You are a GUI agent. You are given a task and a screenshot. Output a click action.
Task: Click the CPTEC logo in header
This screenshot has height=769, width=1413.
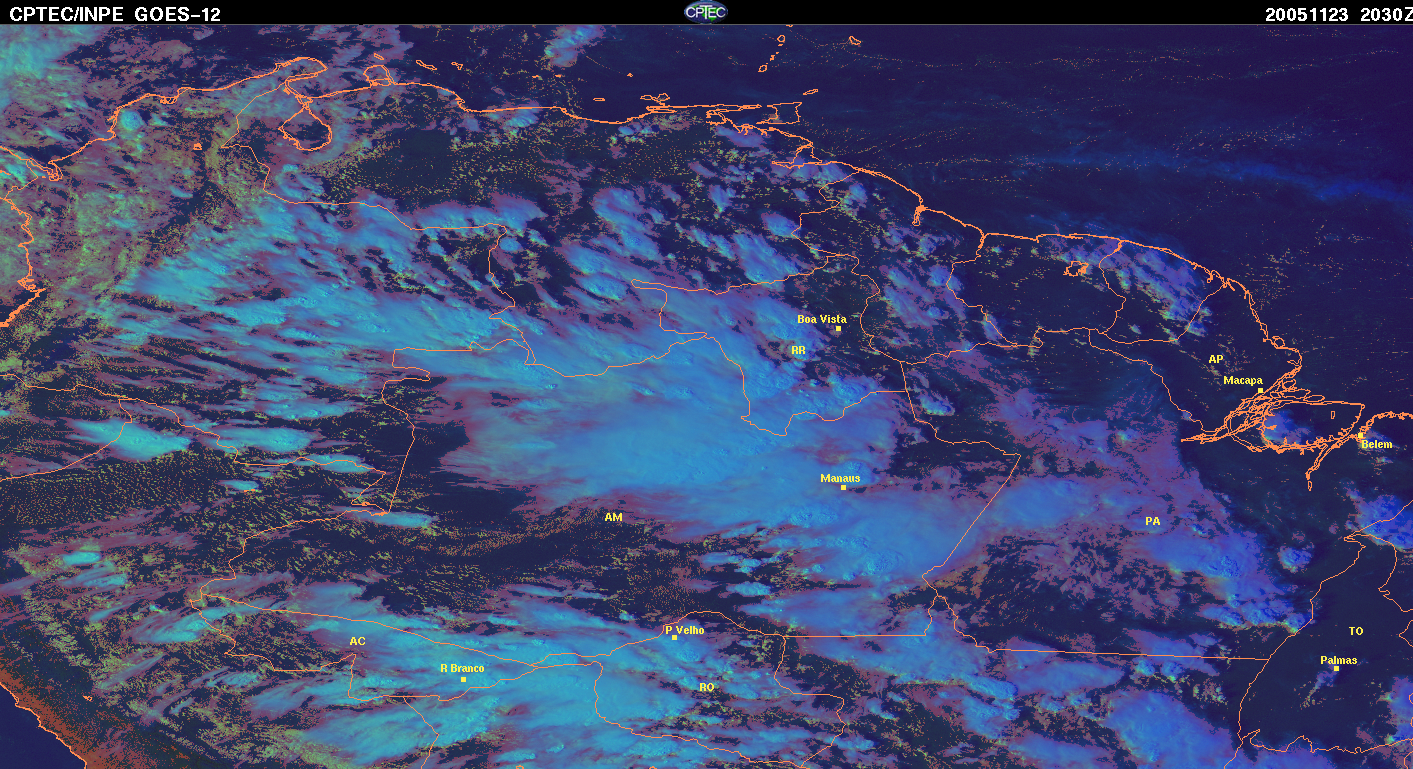click(705, 11)
